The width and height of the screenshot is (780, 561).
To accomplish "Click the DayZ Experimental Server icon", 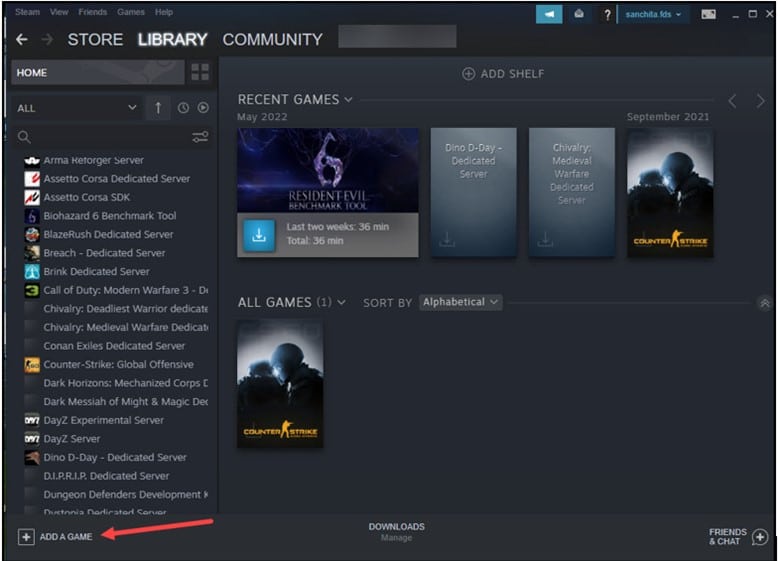I will (x=32, y=420).
